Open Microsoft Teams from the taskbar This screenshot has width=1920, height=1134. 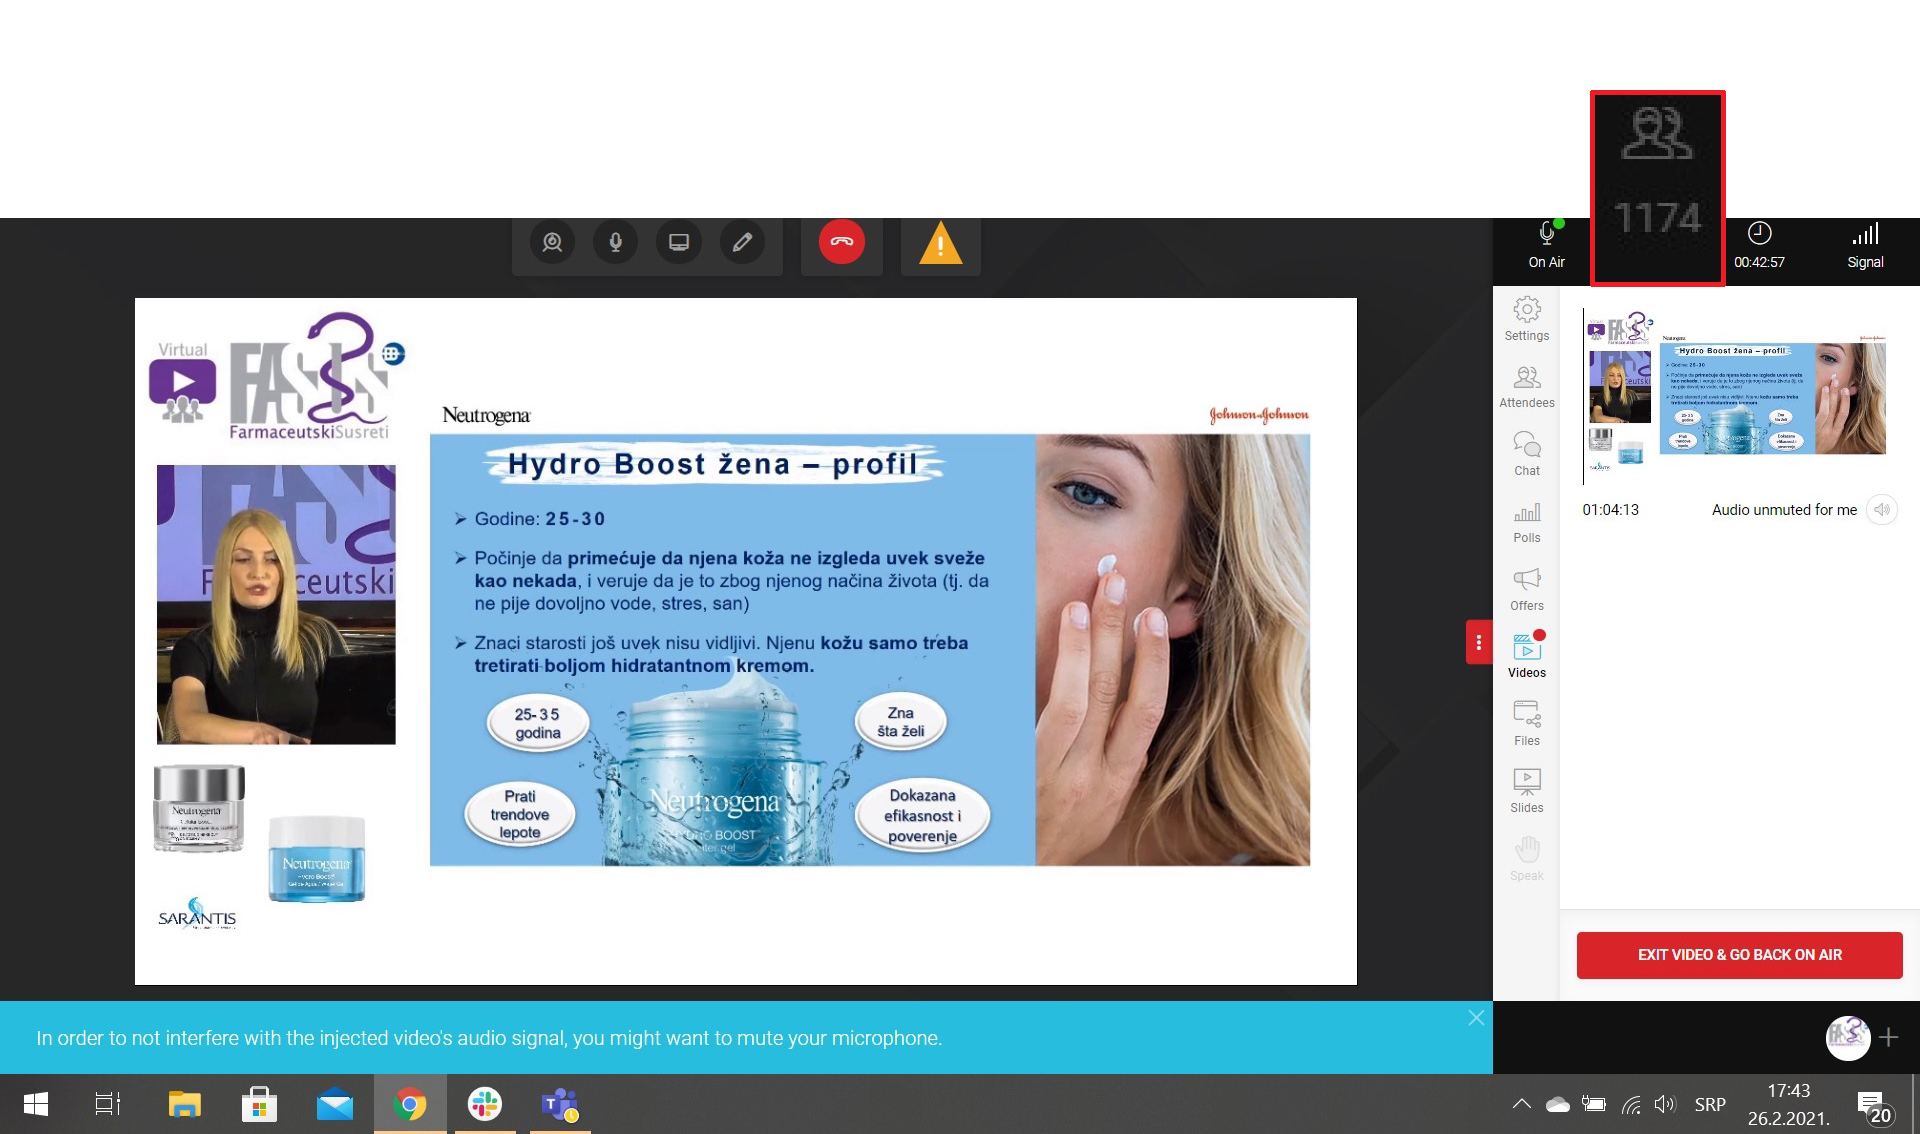(x=560, y=1104)
